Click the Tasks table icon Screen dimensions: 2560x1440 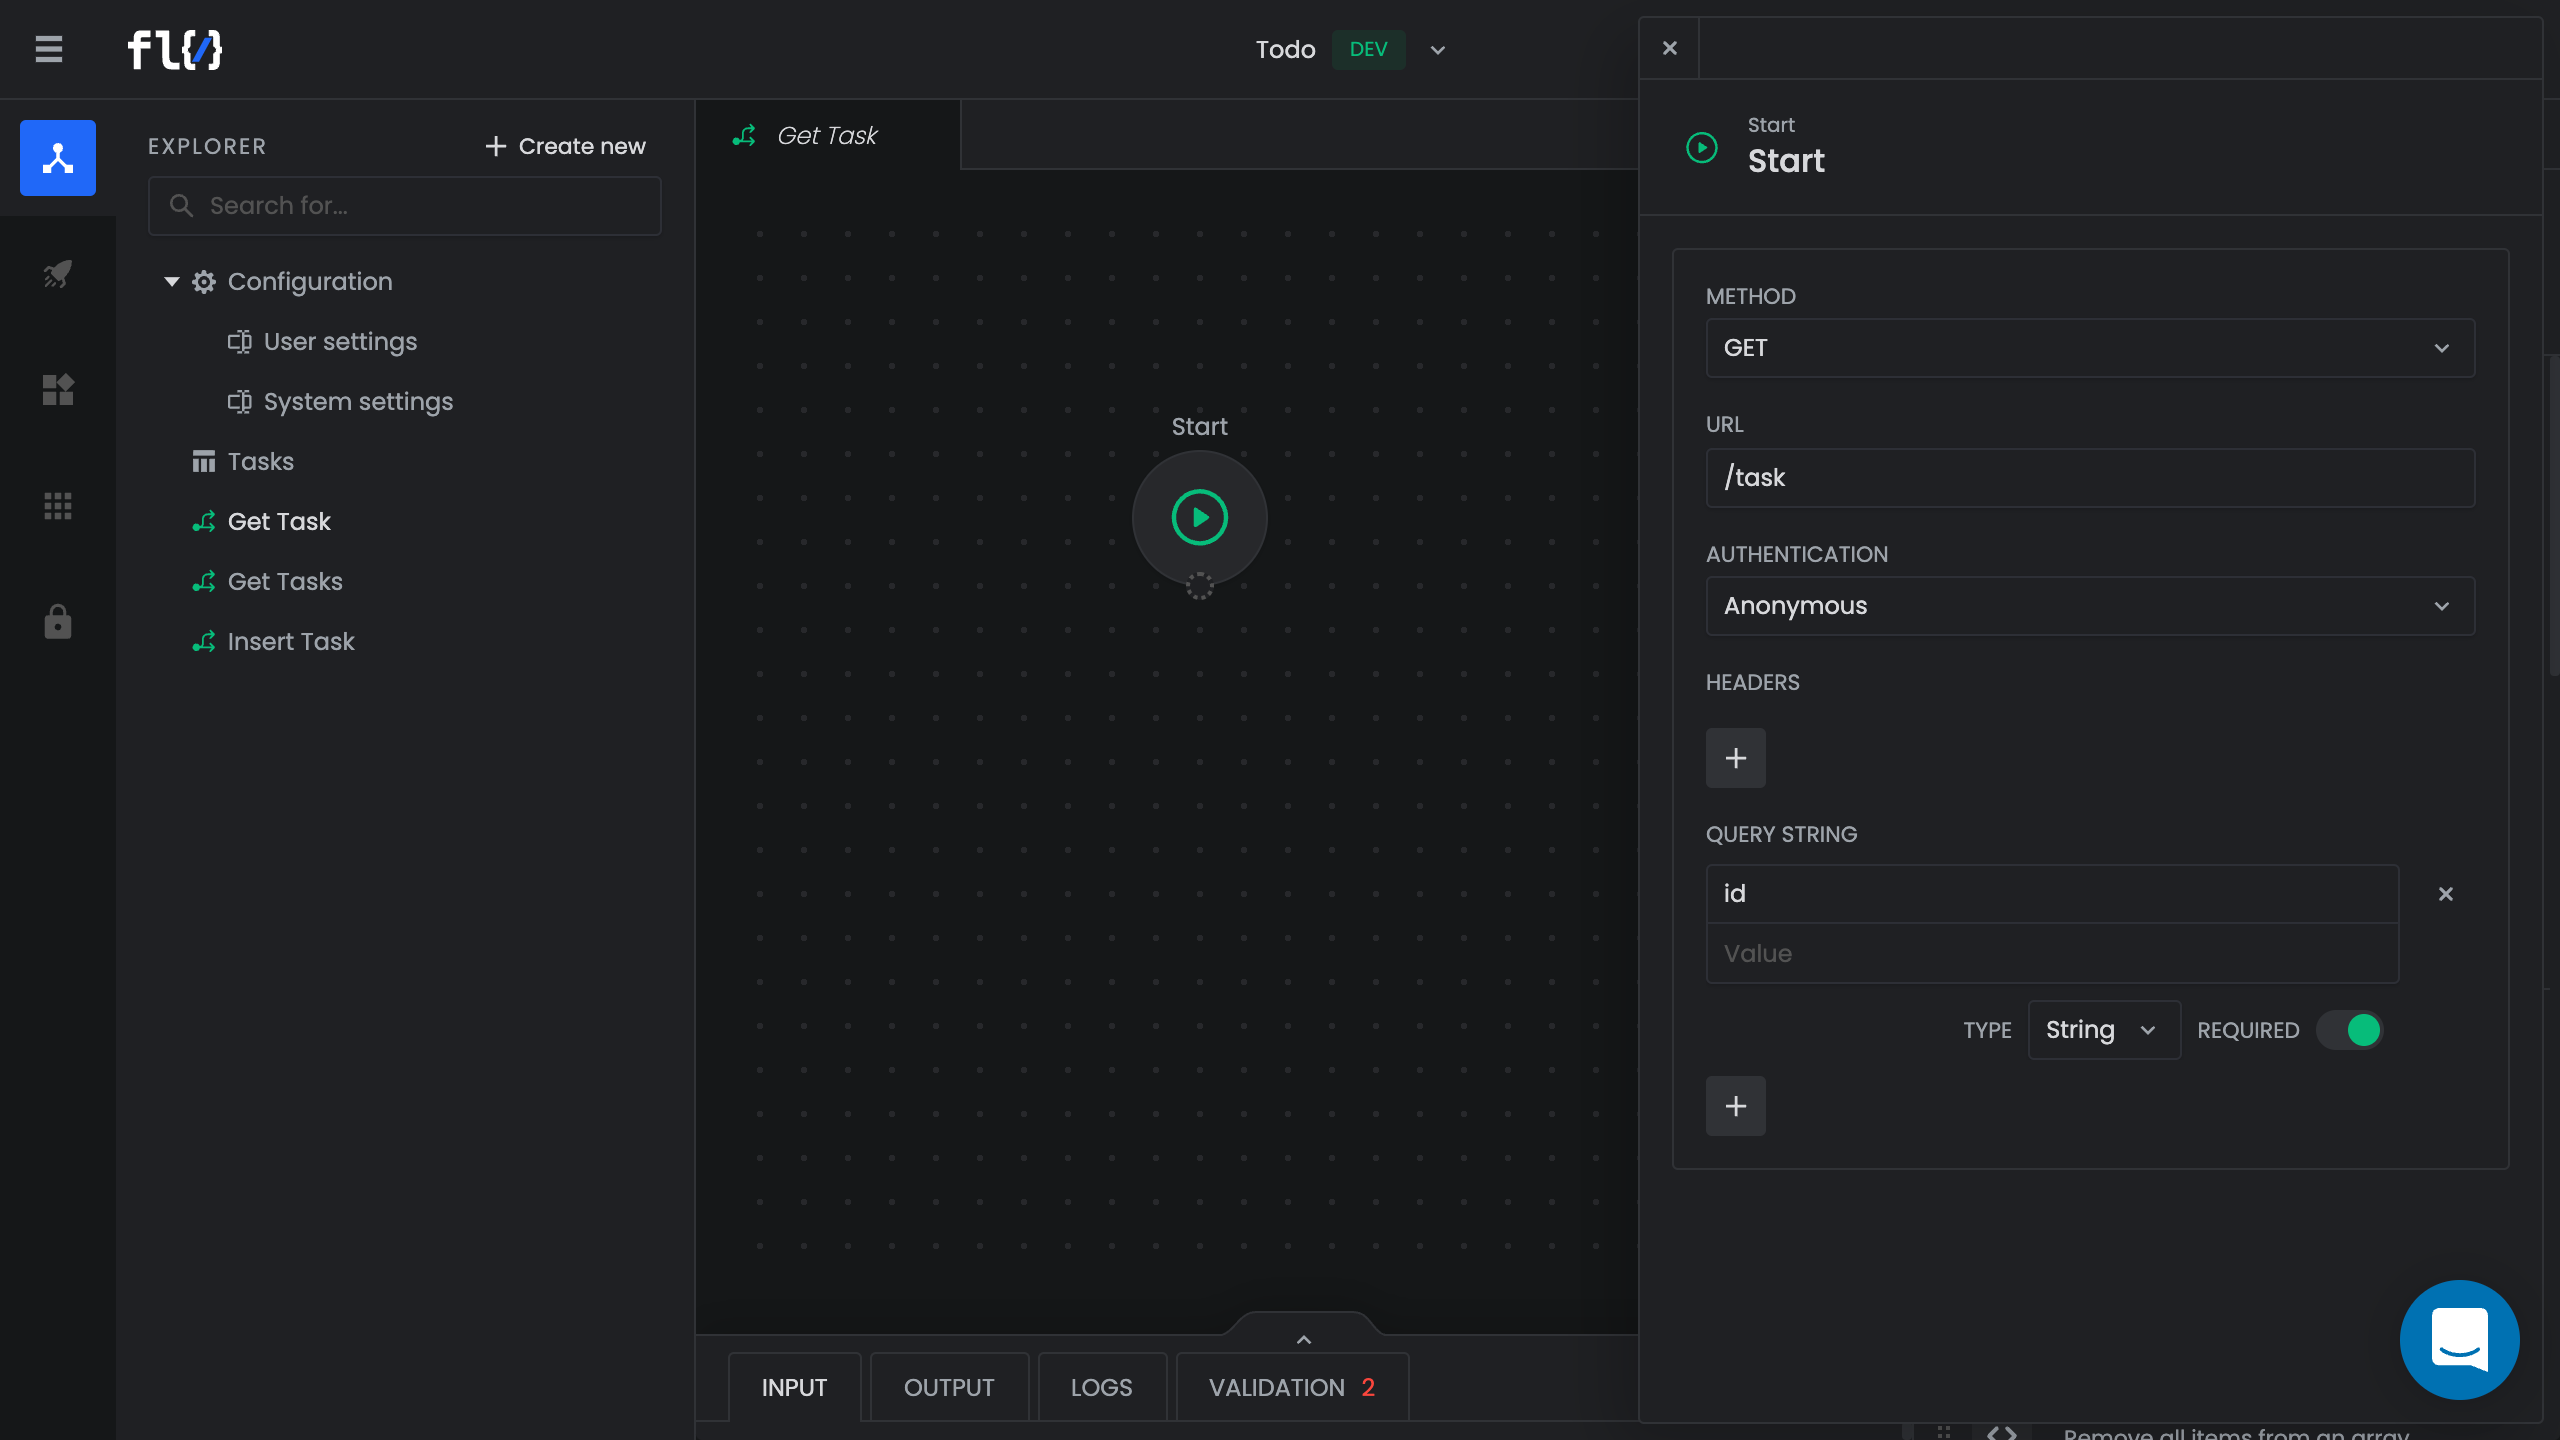[204, 462]
